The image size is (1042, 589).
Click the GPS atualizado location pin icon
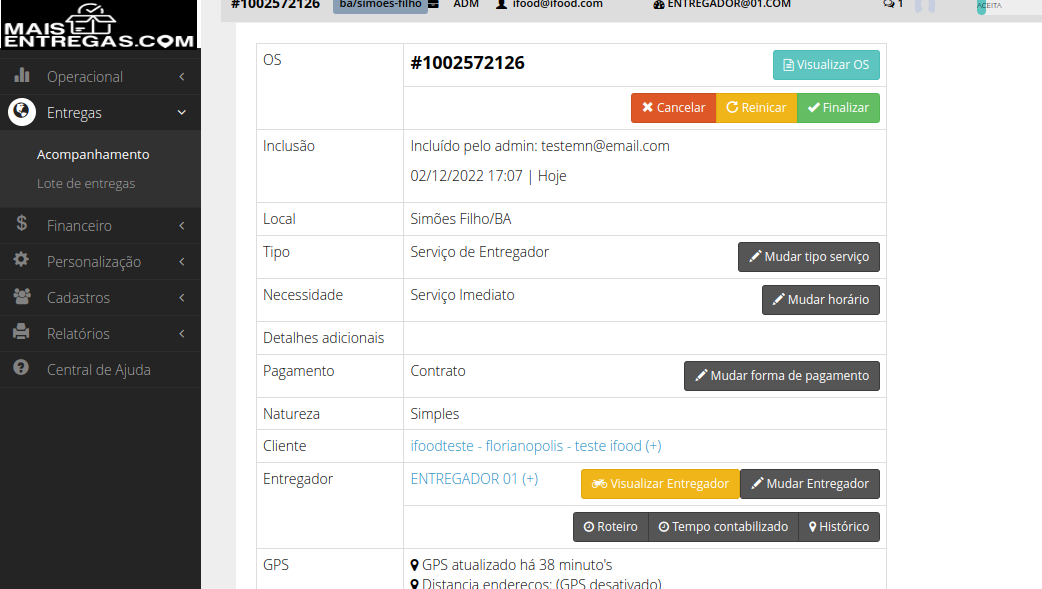tap(415, 565)
